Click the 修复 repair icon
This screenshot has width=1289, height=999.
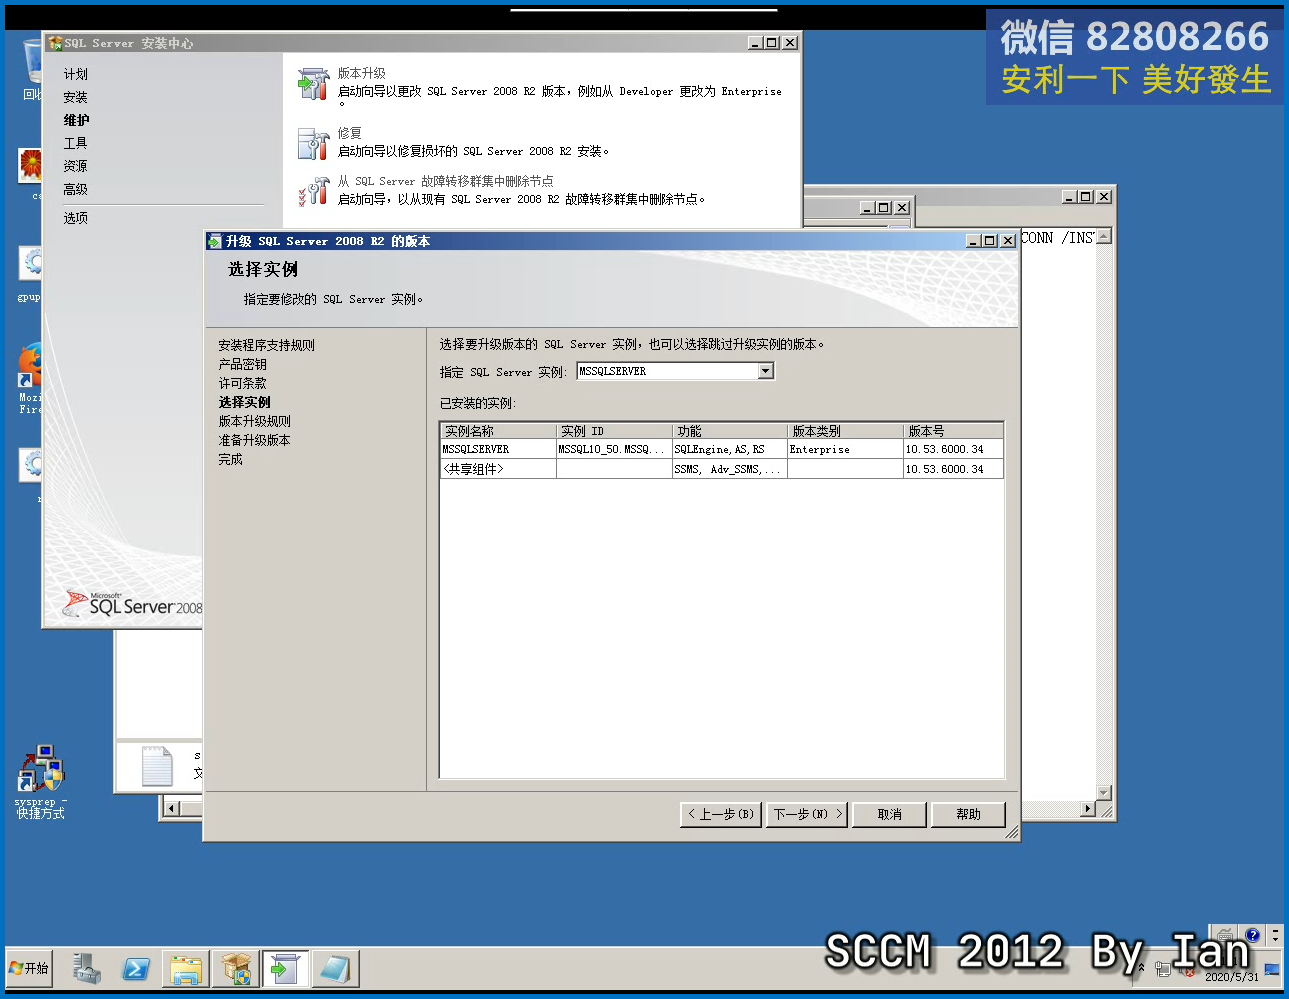(314, 144)
